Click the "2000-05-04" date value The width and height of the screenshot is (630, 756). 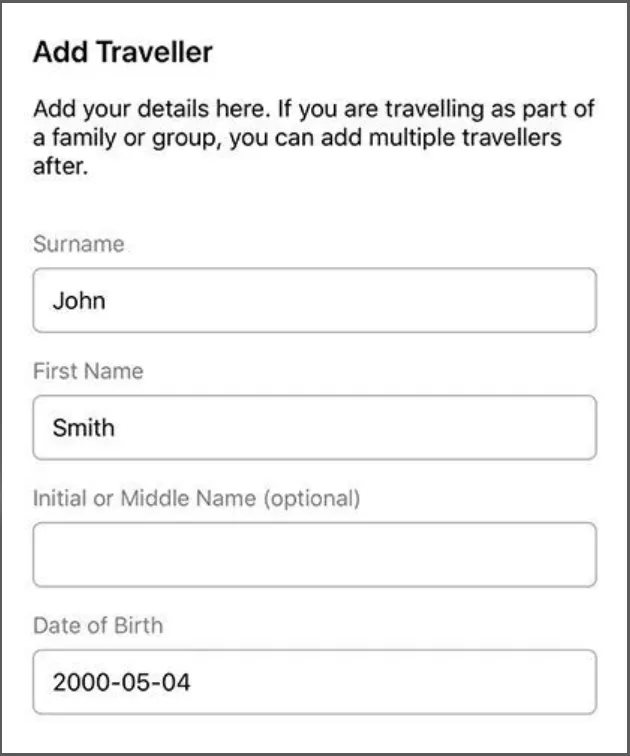click(x=121, y=683)
